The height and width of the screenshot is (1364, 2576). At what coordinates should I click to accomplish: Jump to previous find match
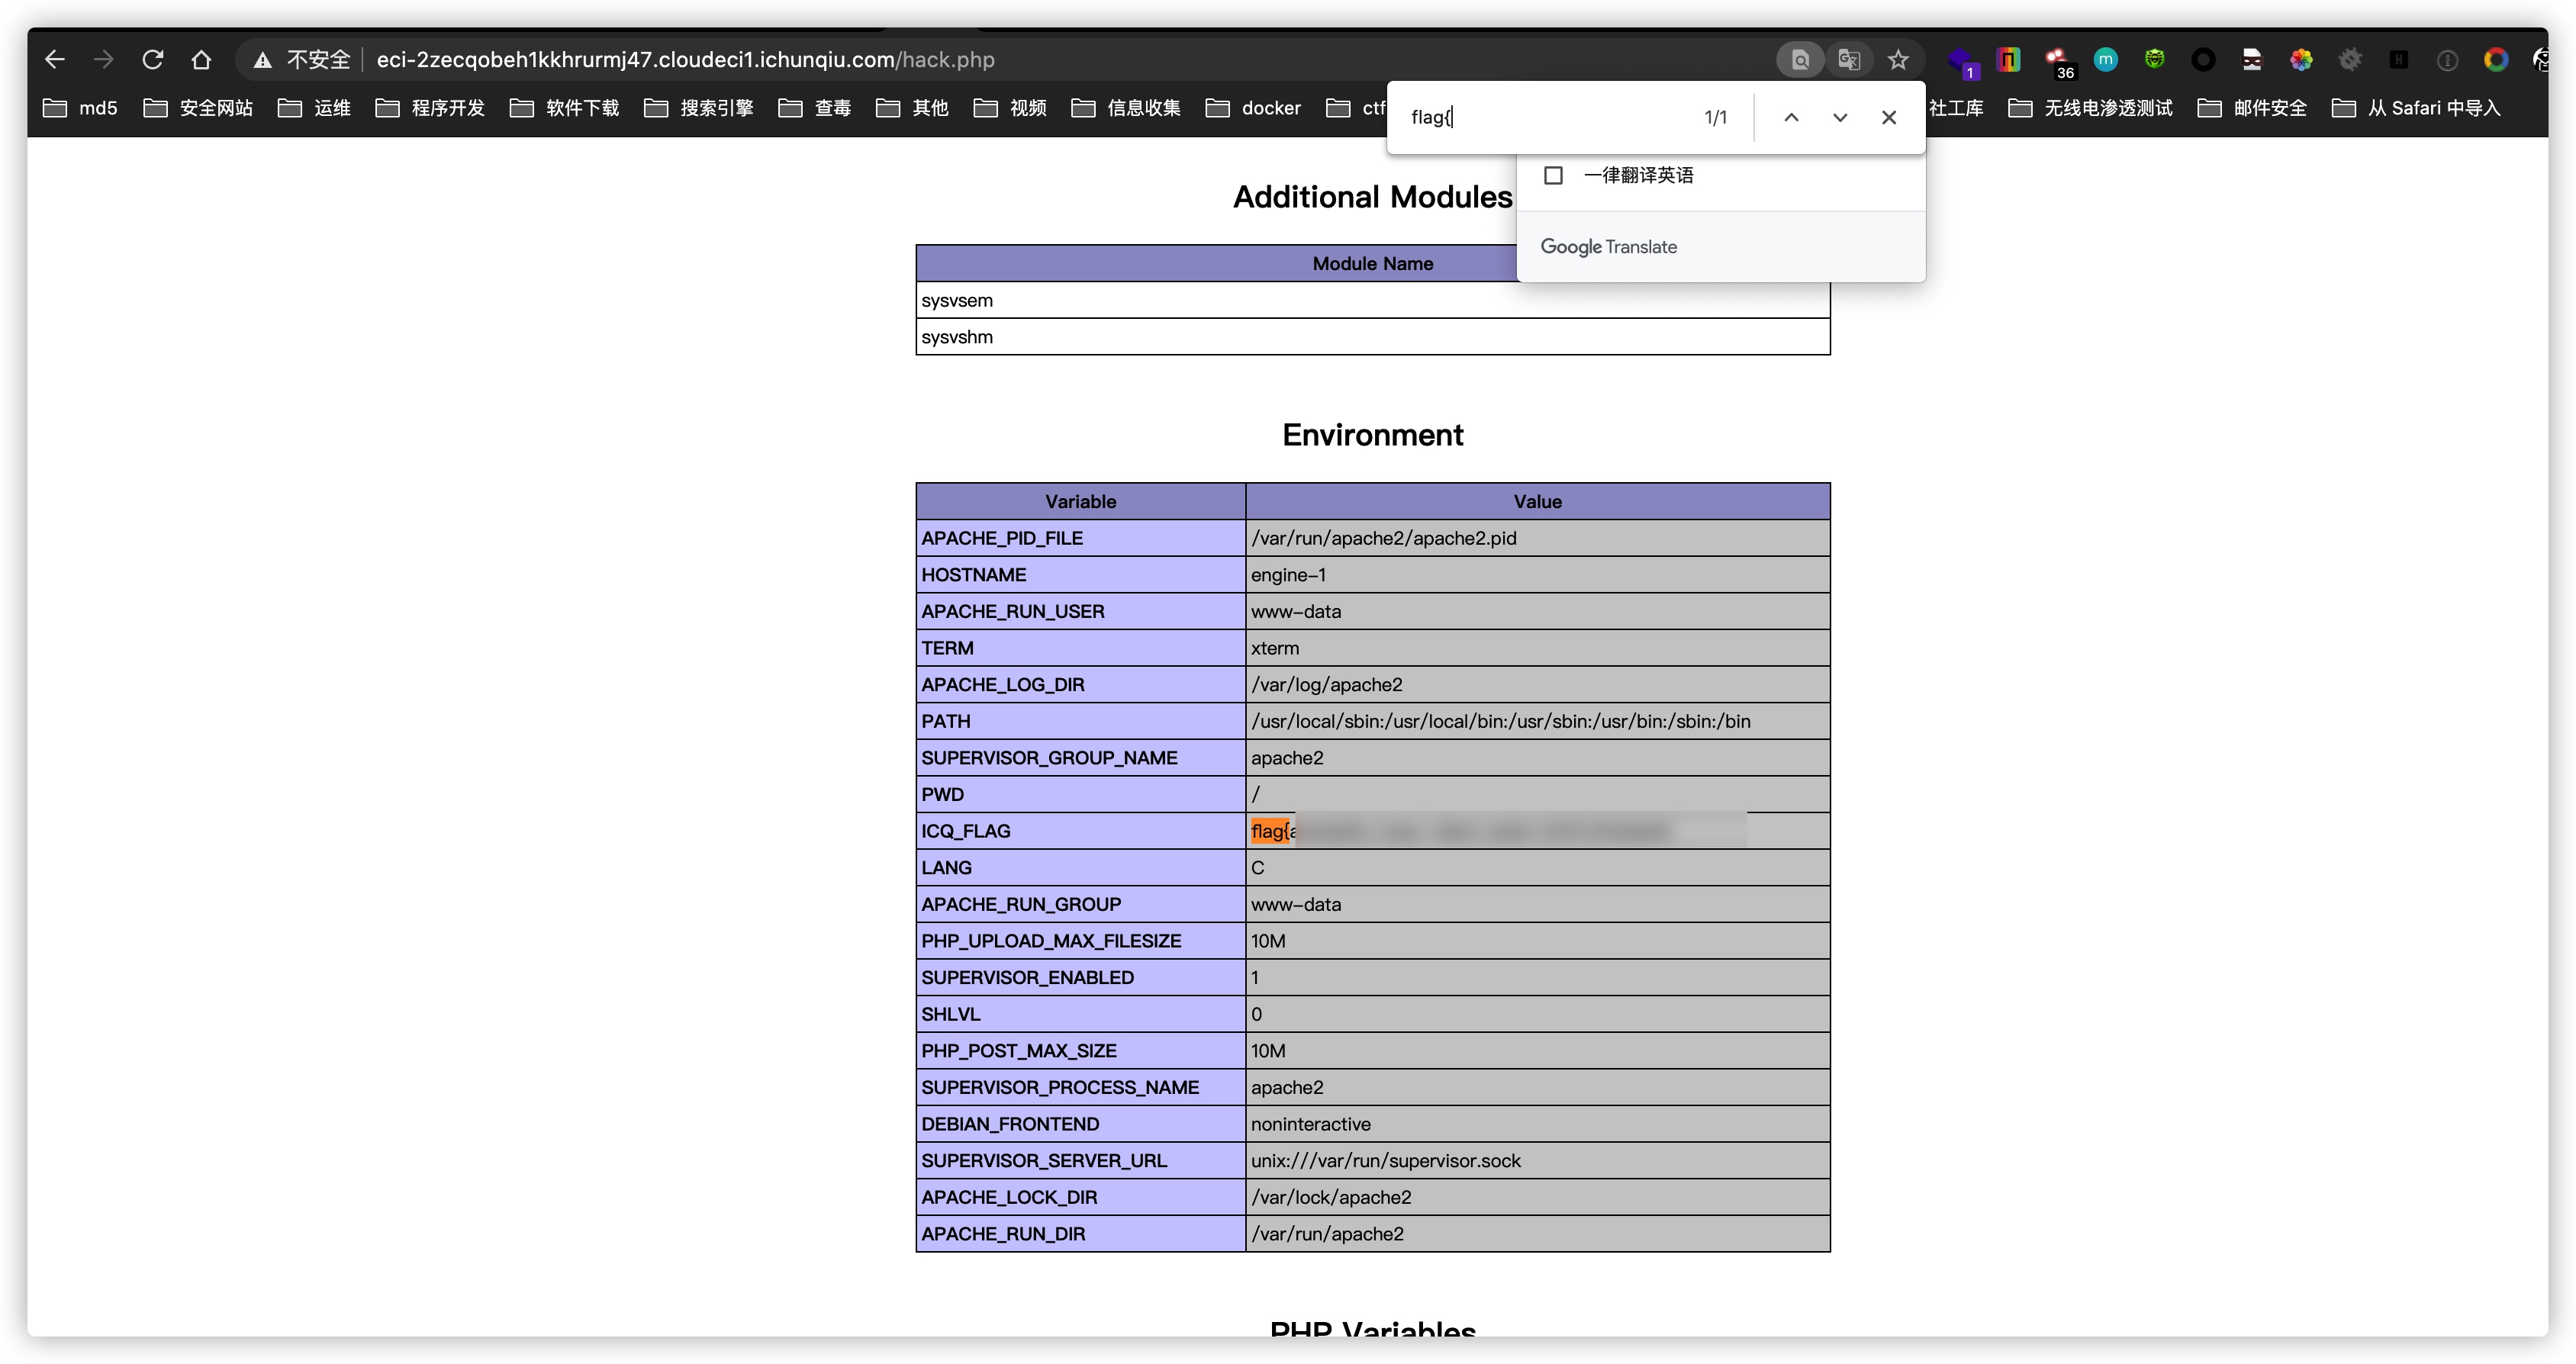tap(1791, 117)
